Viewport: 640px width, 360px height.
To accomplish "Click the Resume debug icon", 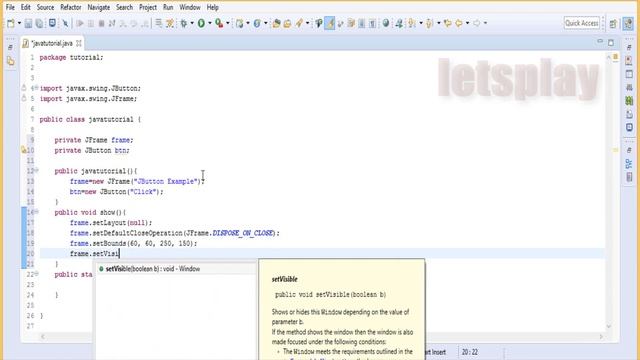I will coord(80,23).
